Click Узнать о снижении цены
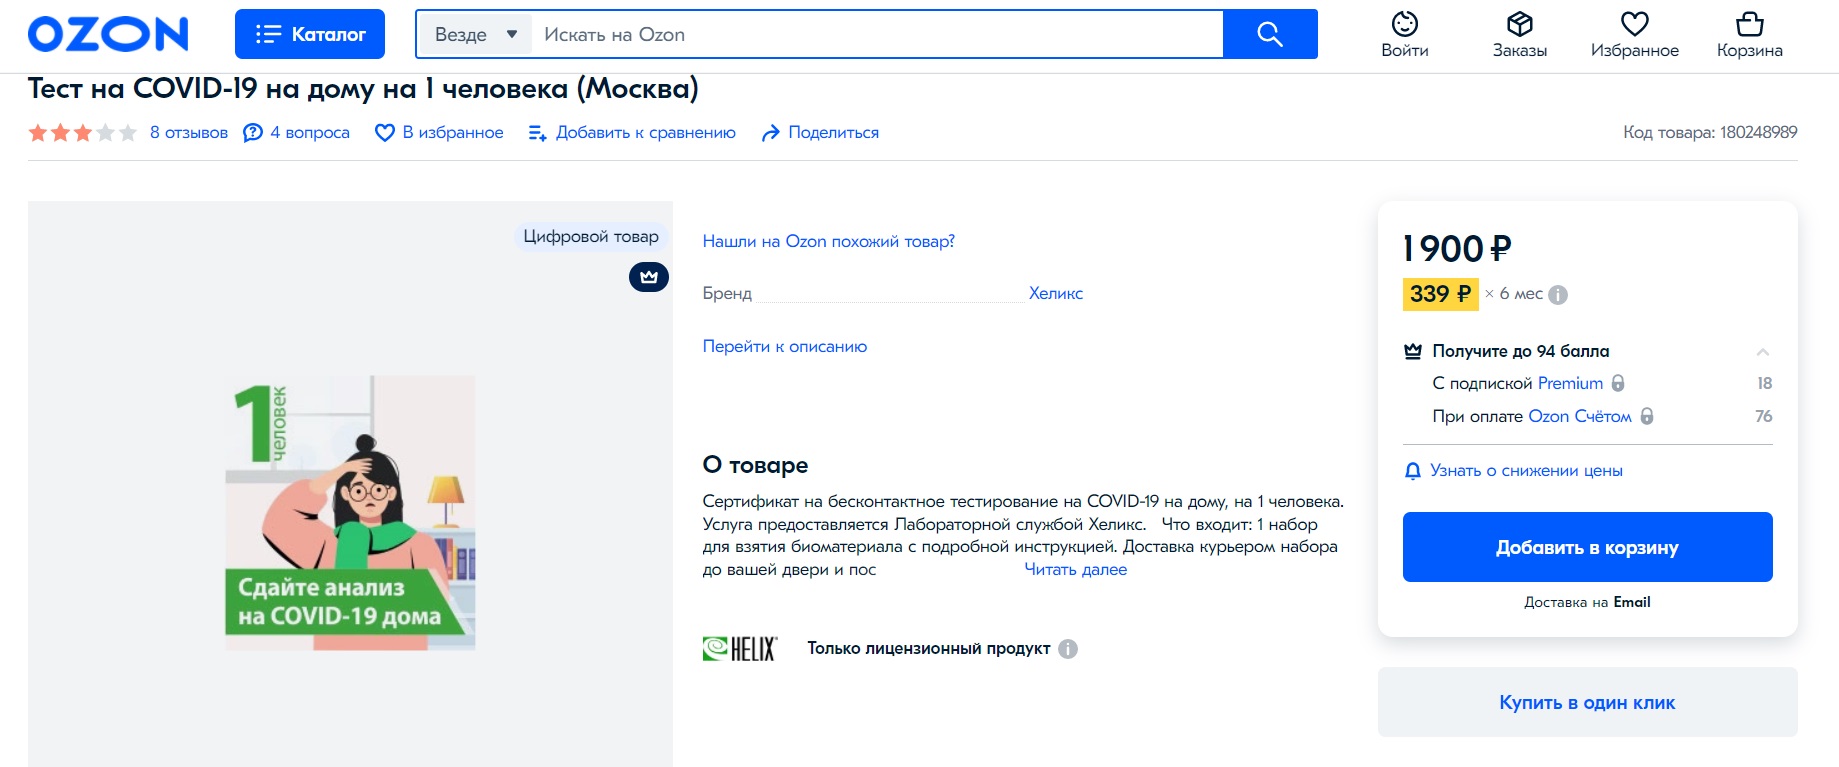 coord(1514,470)
